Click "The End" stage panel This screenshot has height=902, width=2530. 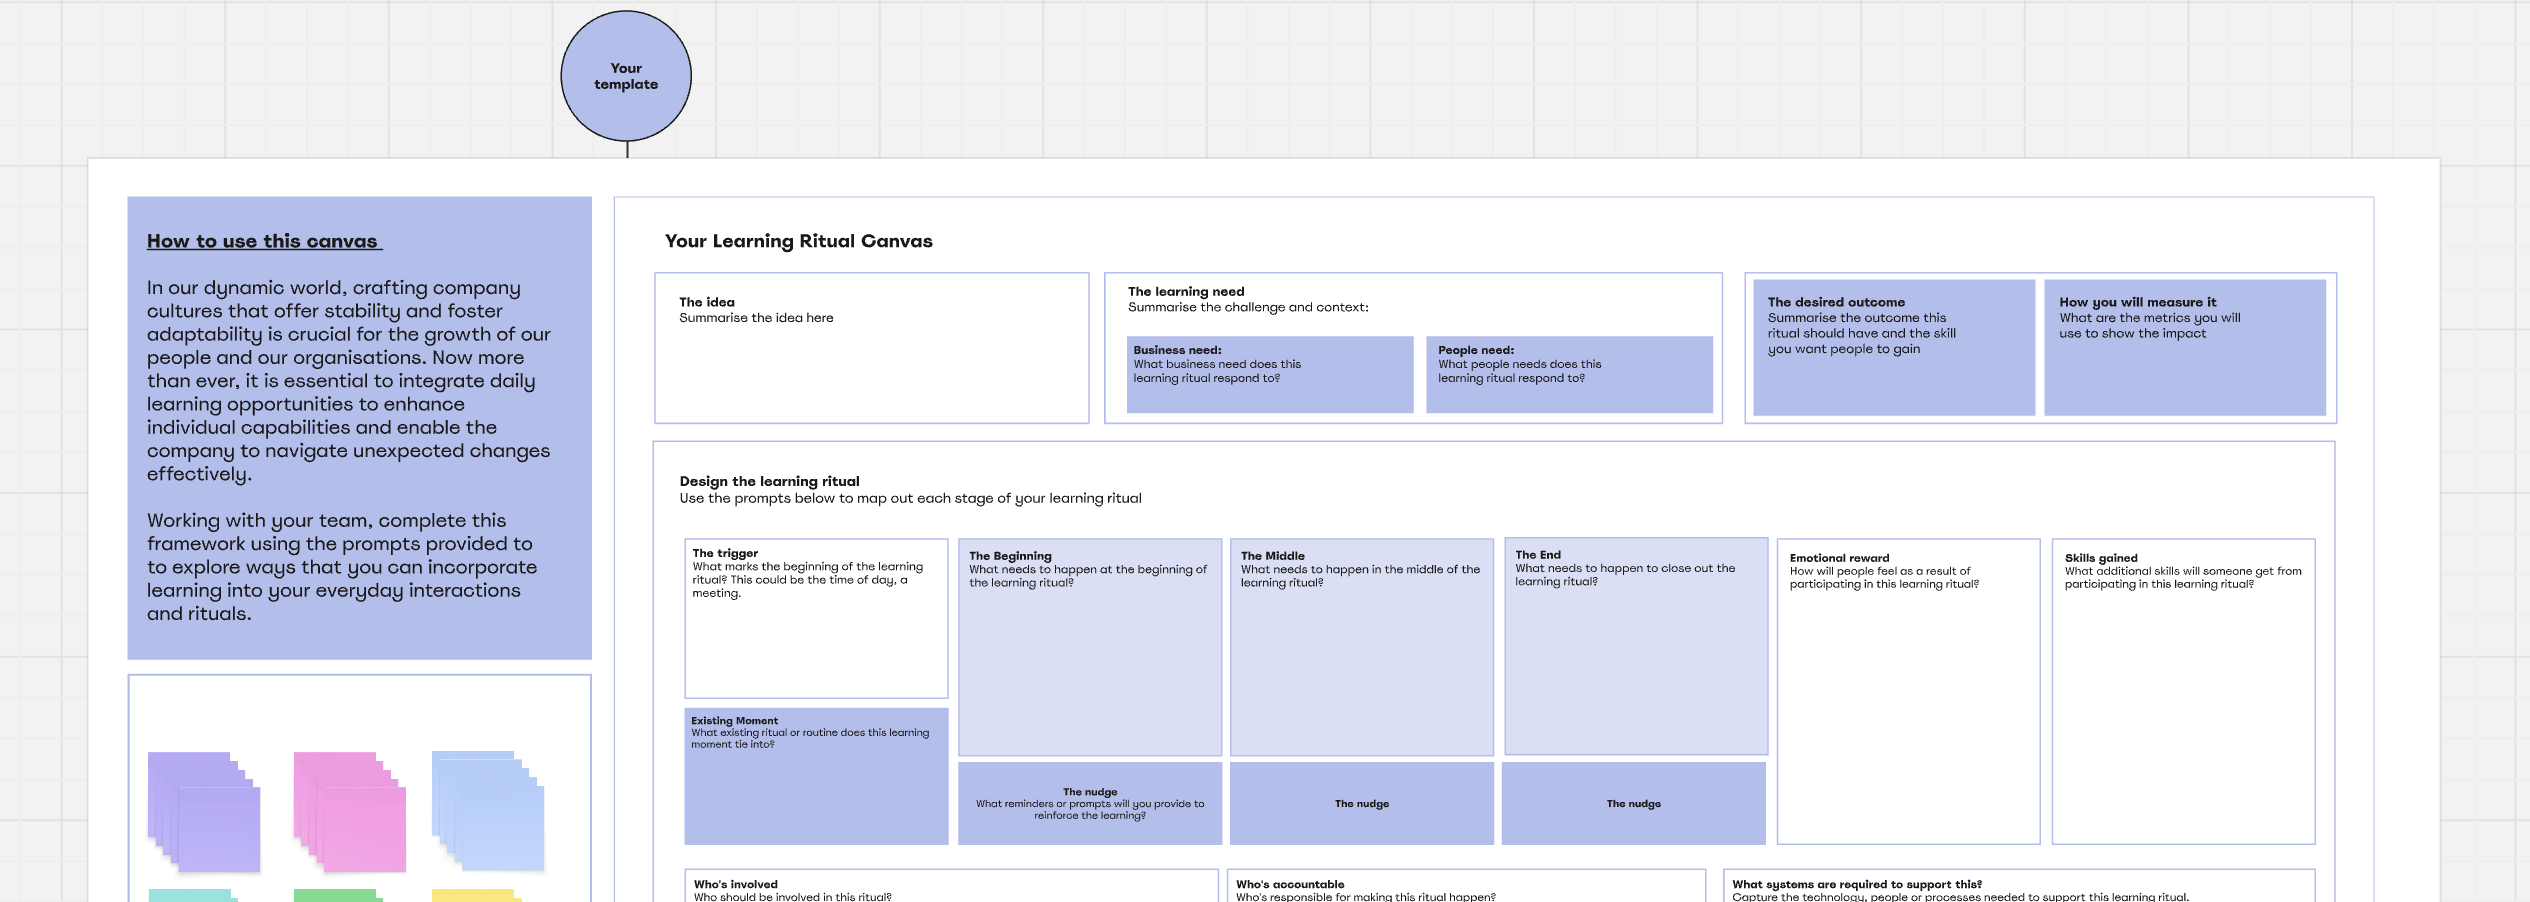[x=1635, y=646]
